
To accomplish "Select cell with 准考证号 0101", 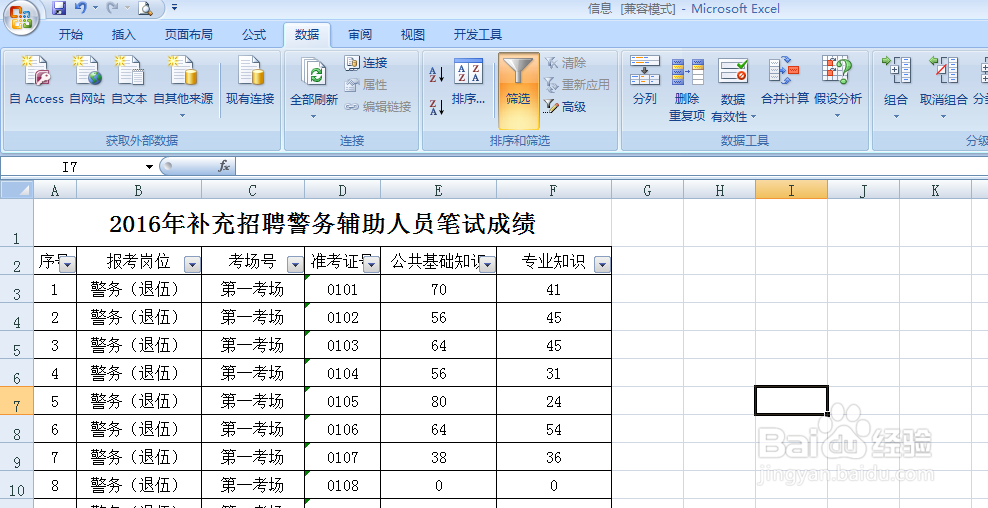I will (x=342, y=289).
